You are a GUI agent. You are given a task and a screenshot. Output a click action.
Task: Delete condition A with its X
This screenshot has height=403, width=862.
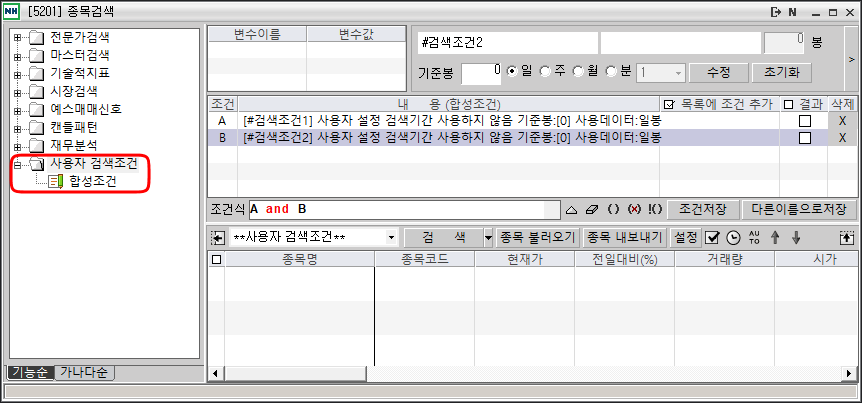pyautogui.click(x=842, y=122)
